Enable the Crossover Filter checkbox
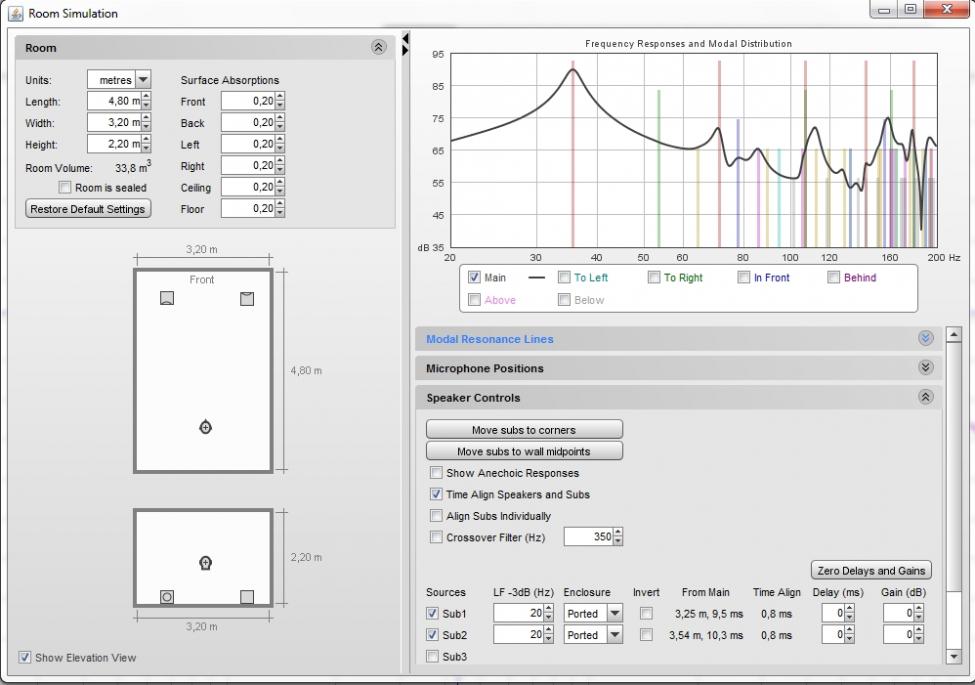The image size is (975, 685). [x=436, y=537]
